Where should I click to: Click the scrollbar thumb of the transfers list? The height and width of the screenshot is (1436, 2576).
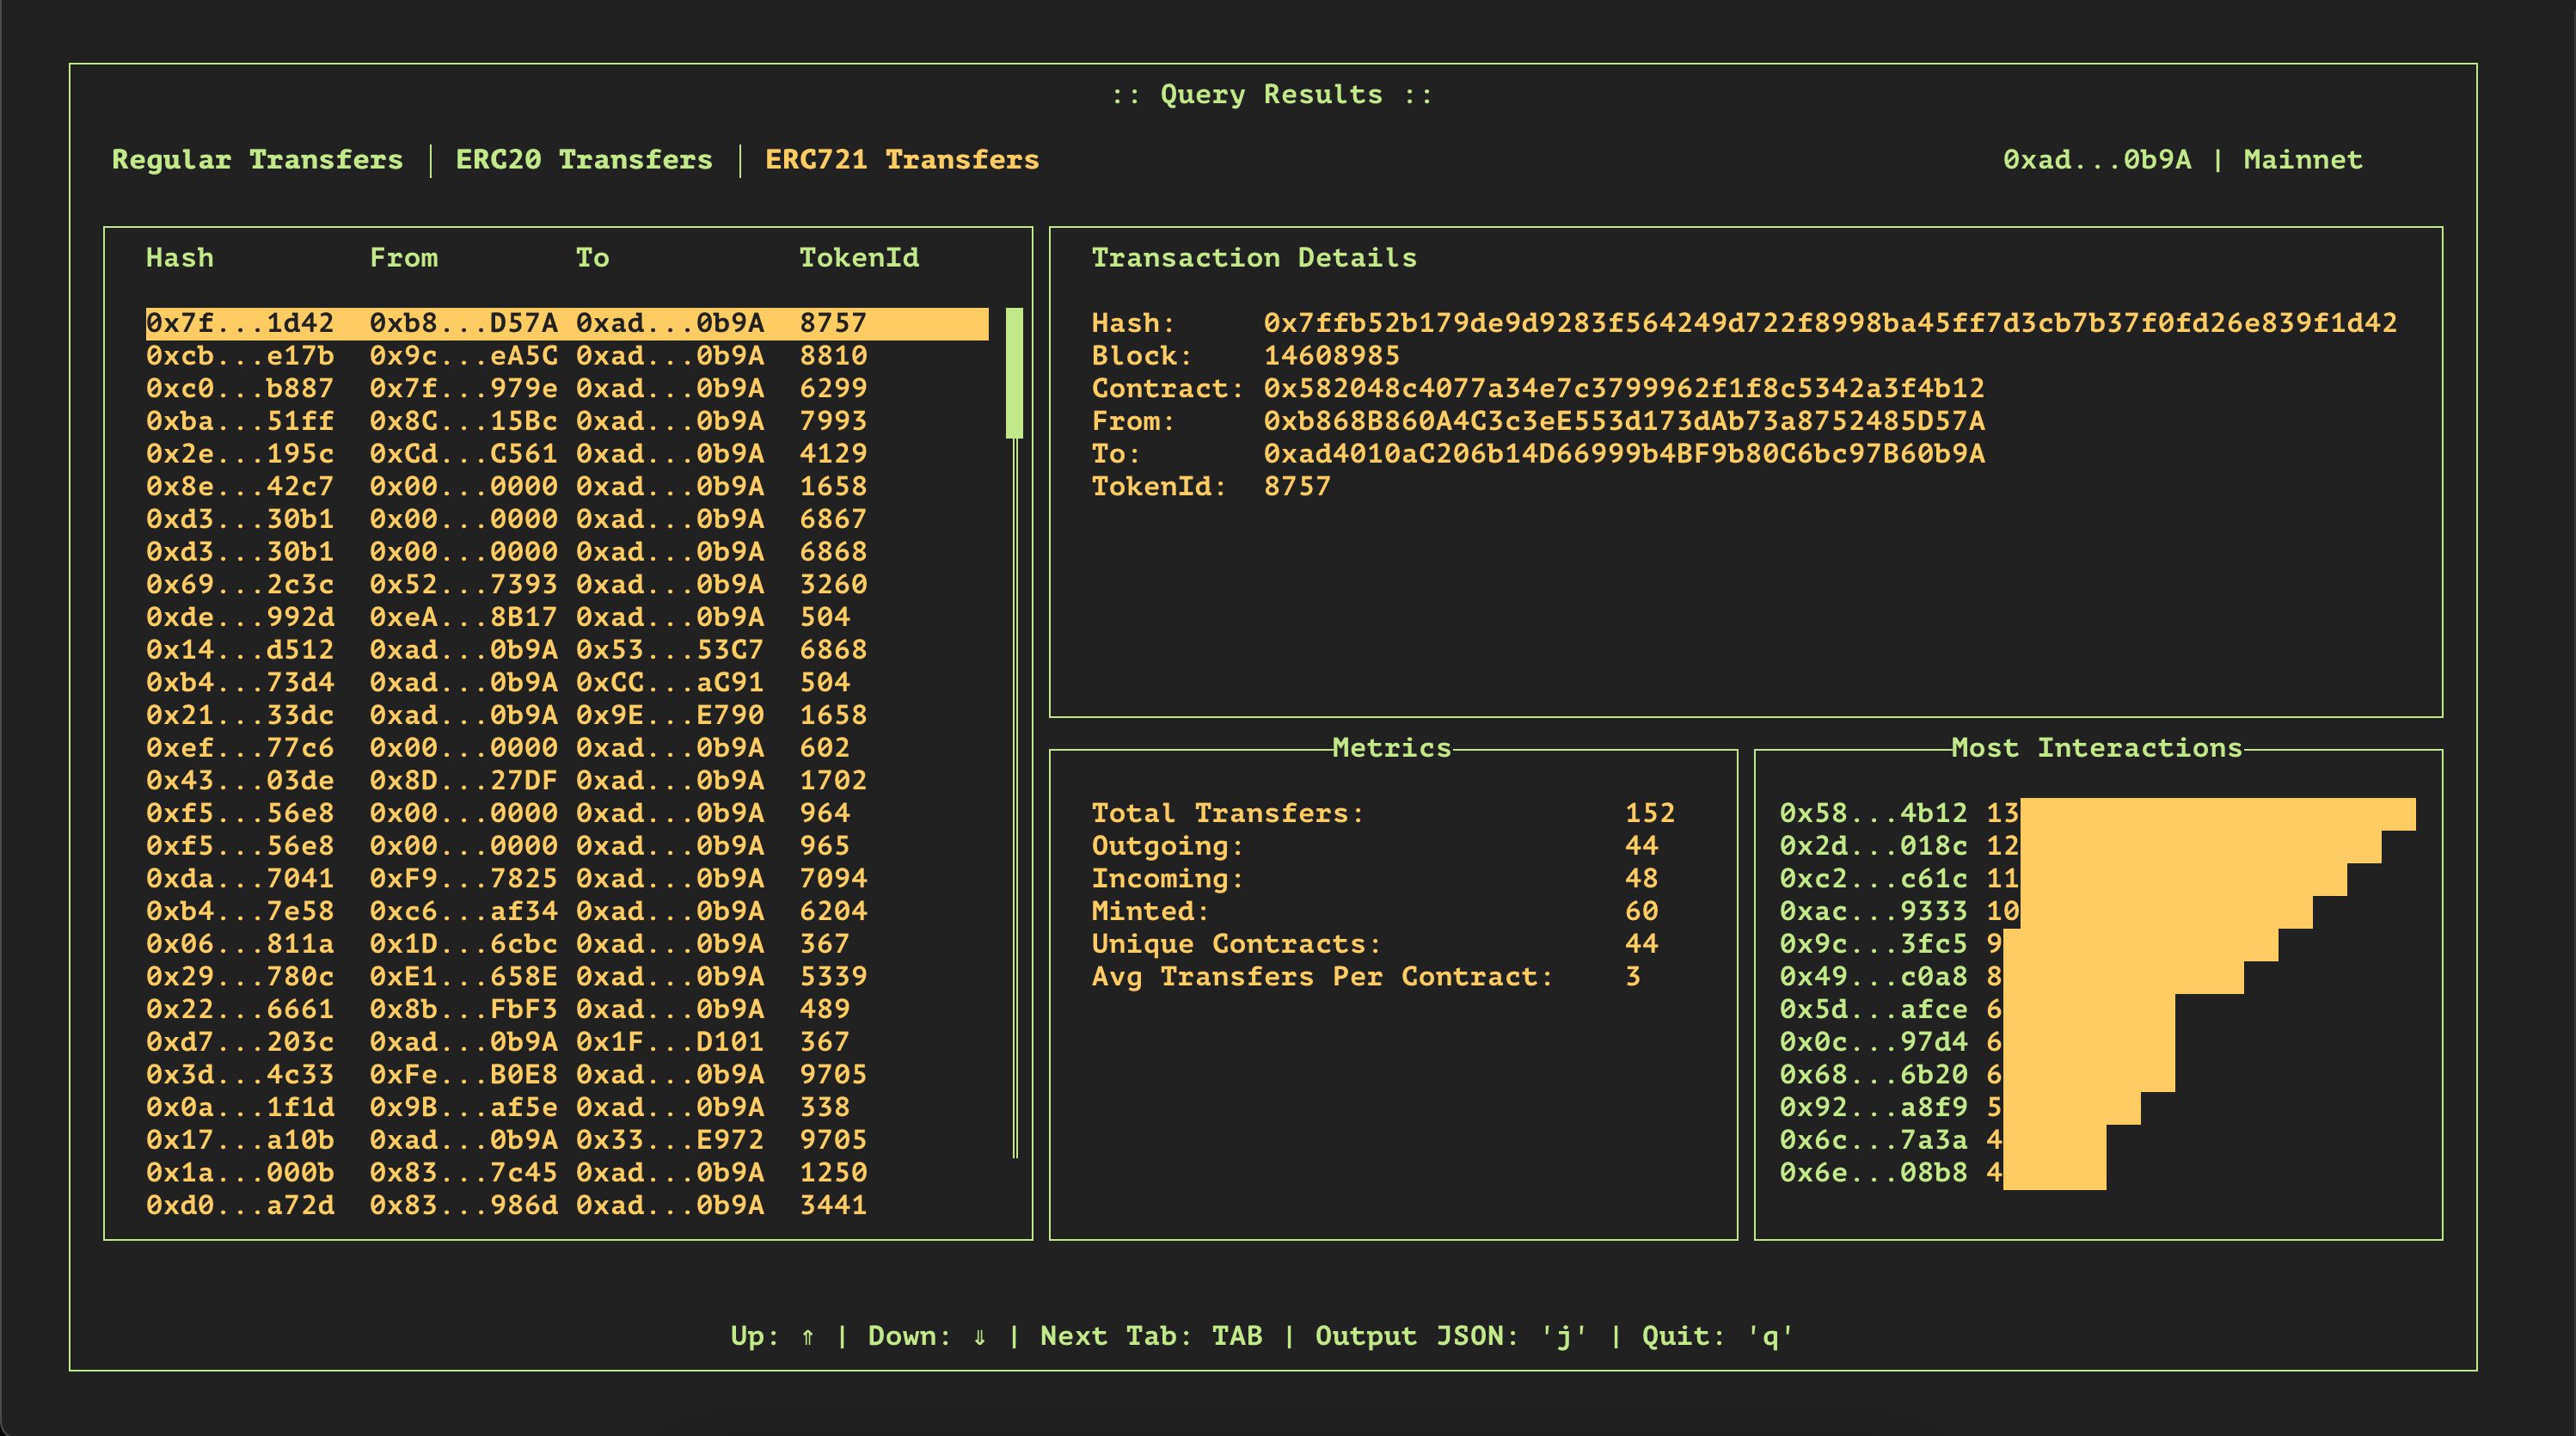tap(1014, 373)
